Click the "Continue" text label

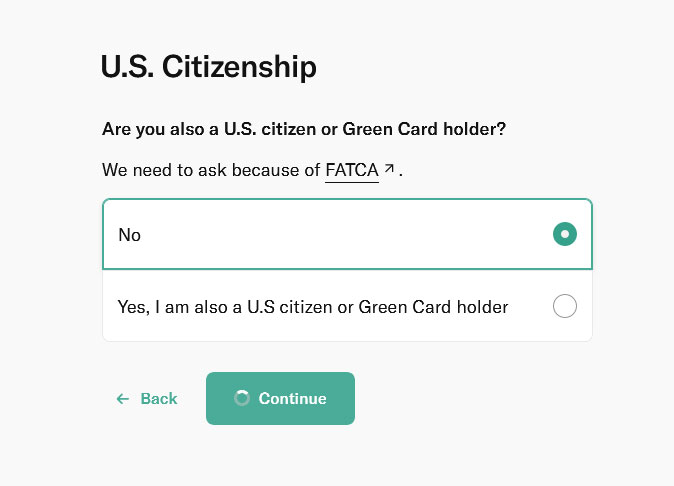click(292, 399)
